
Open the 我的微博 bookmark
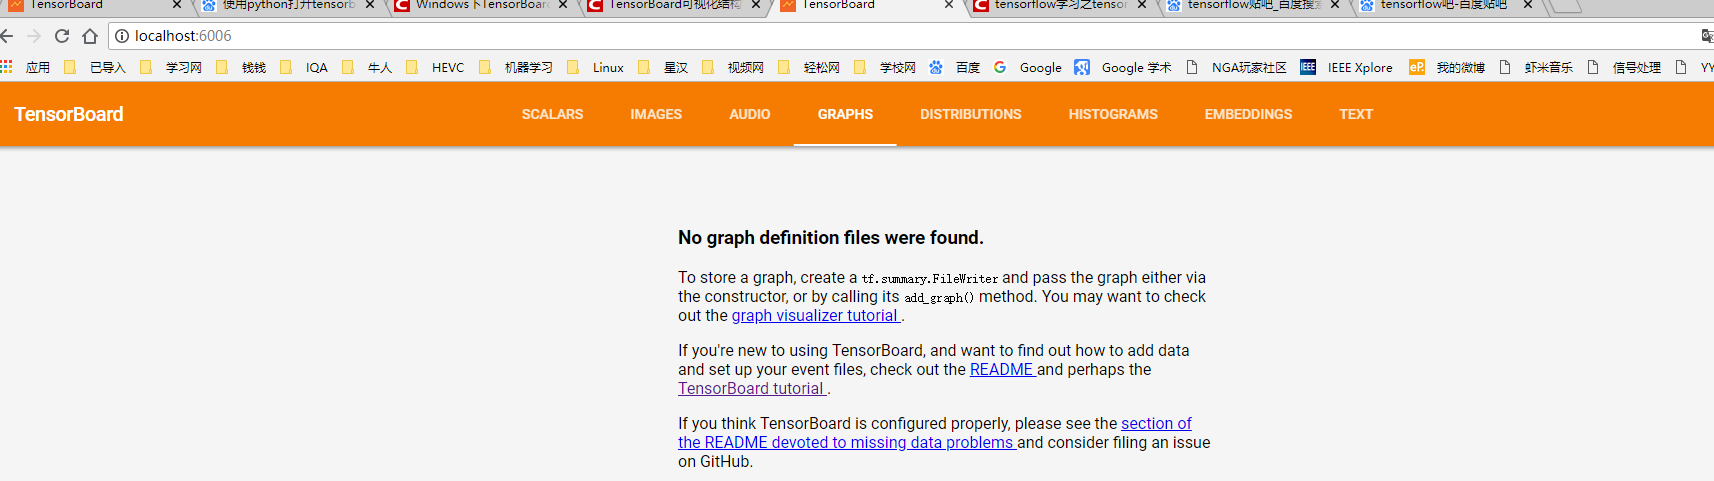1447,67
